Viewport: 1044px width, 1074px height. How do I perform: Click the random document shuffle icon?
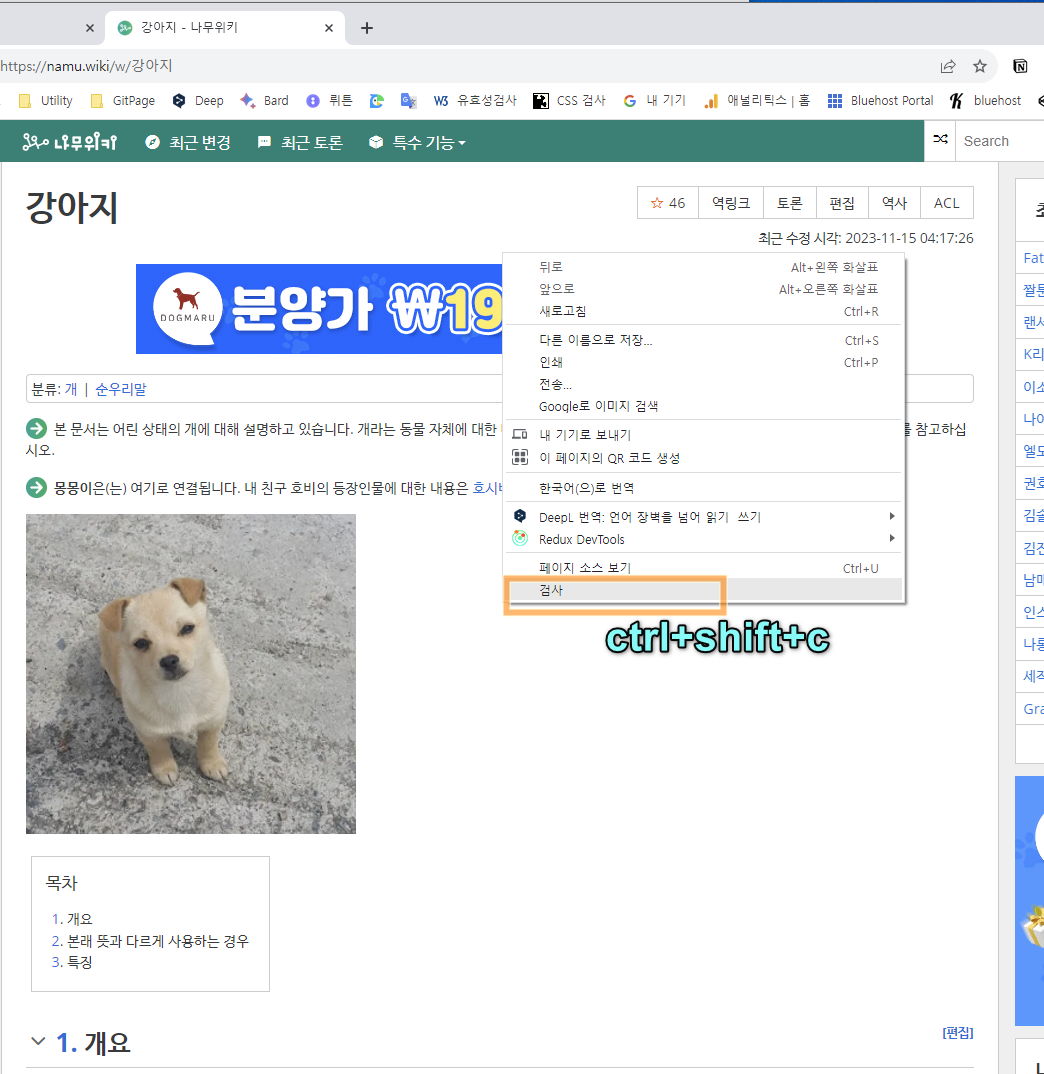(x=940, y=140)
